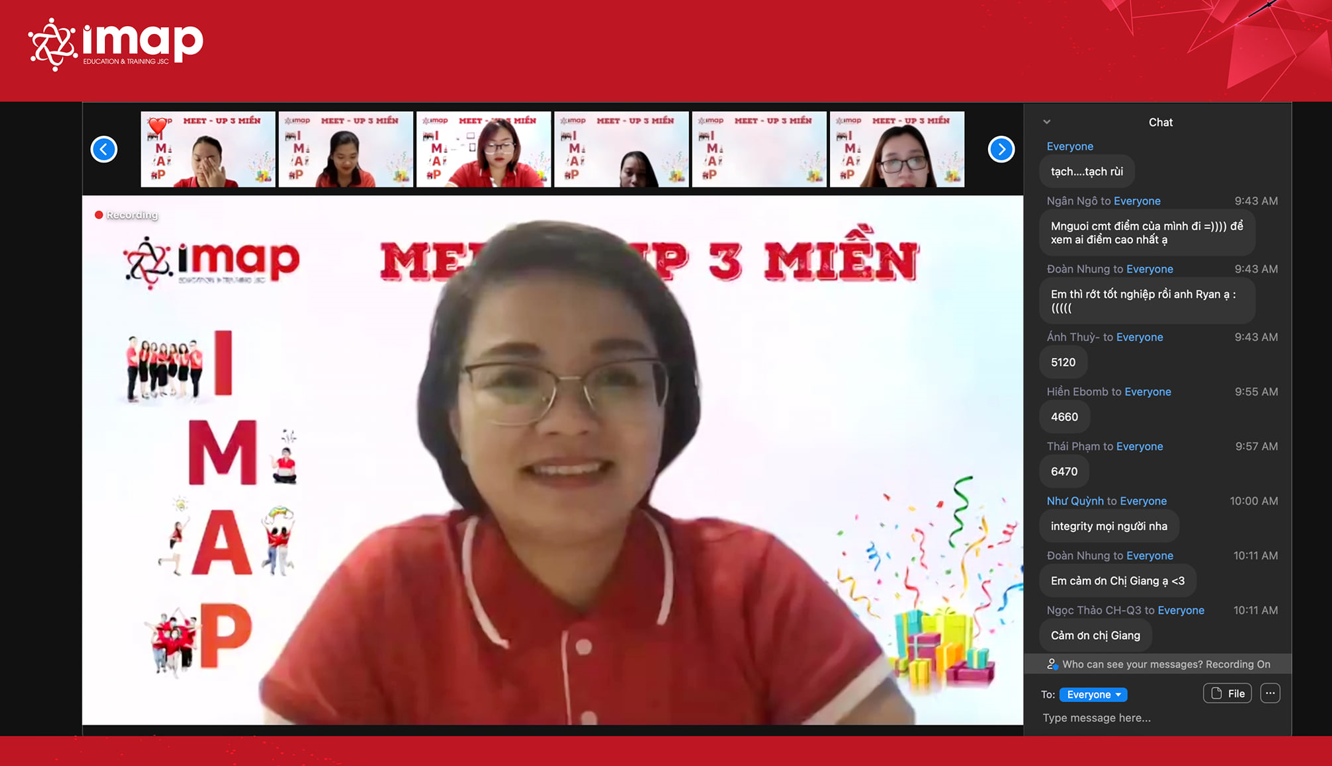Screen dimensions: 1332x766
Task: Open the "To: Everyone" recipient dropdown
Action: click(1093, 694)
